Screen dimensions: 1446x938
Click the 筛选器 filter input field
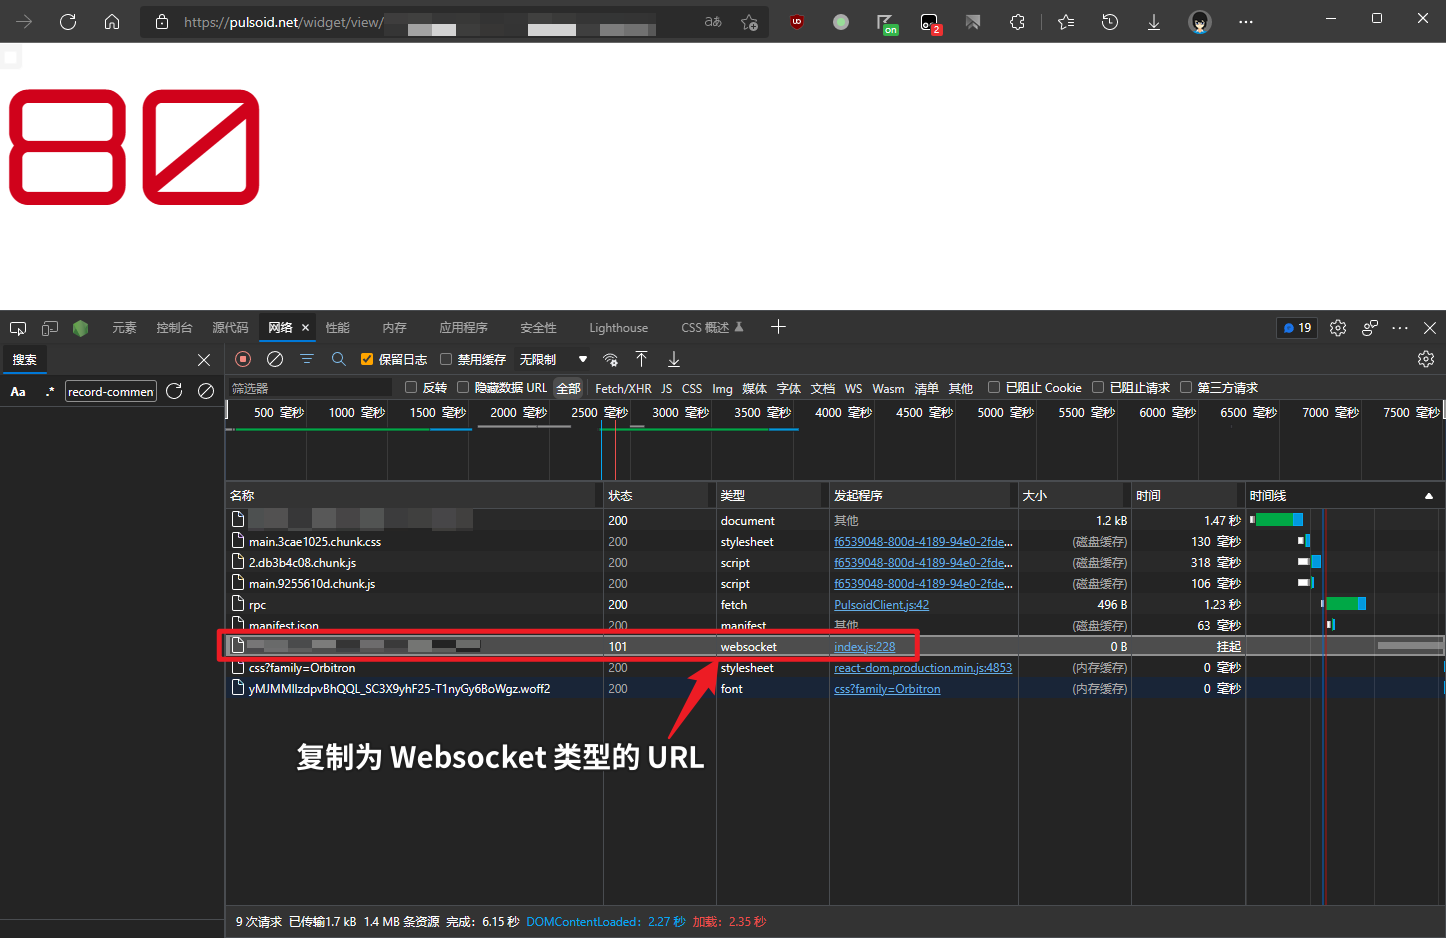[310, 388]
